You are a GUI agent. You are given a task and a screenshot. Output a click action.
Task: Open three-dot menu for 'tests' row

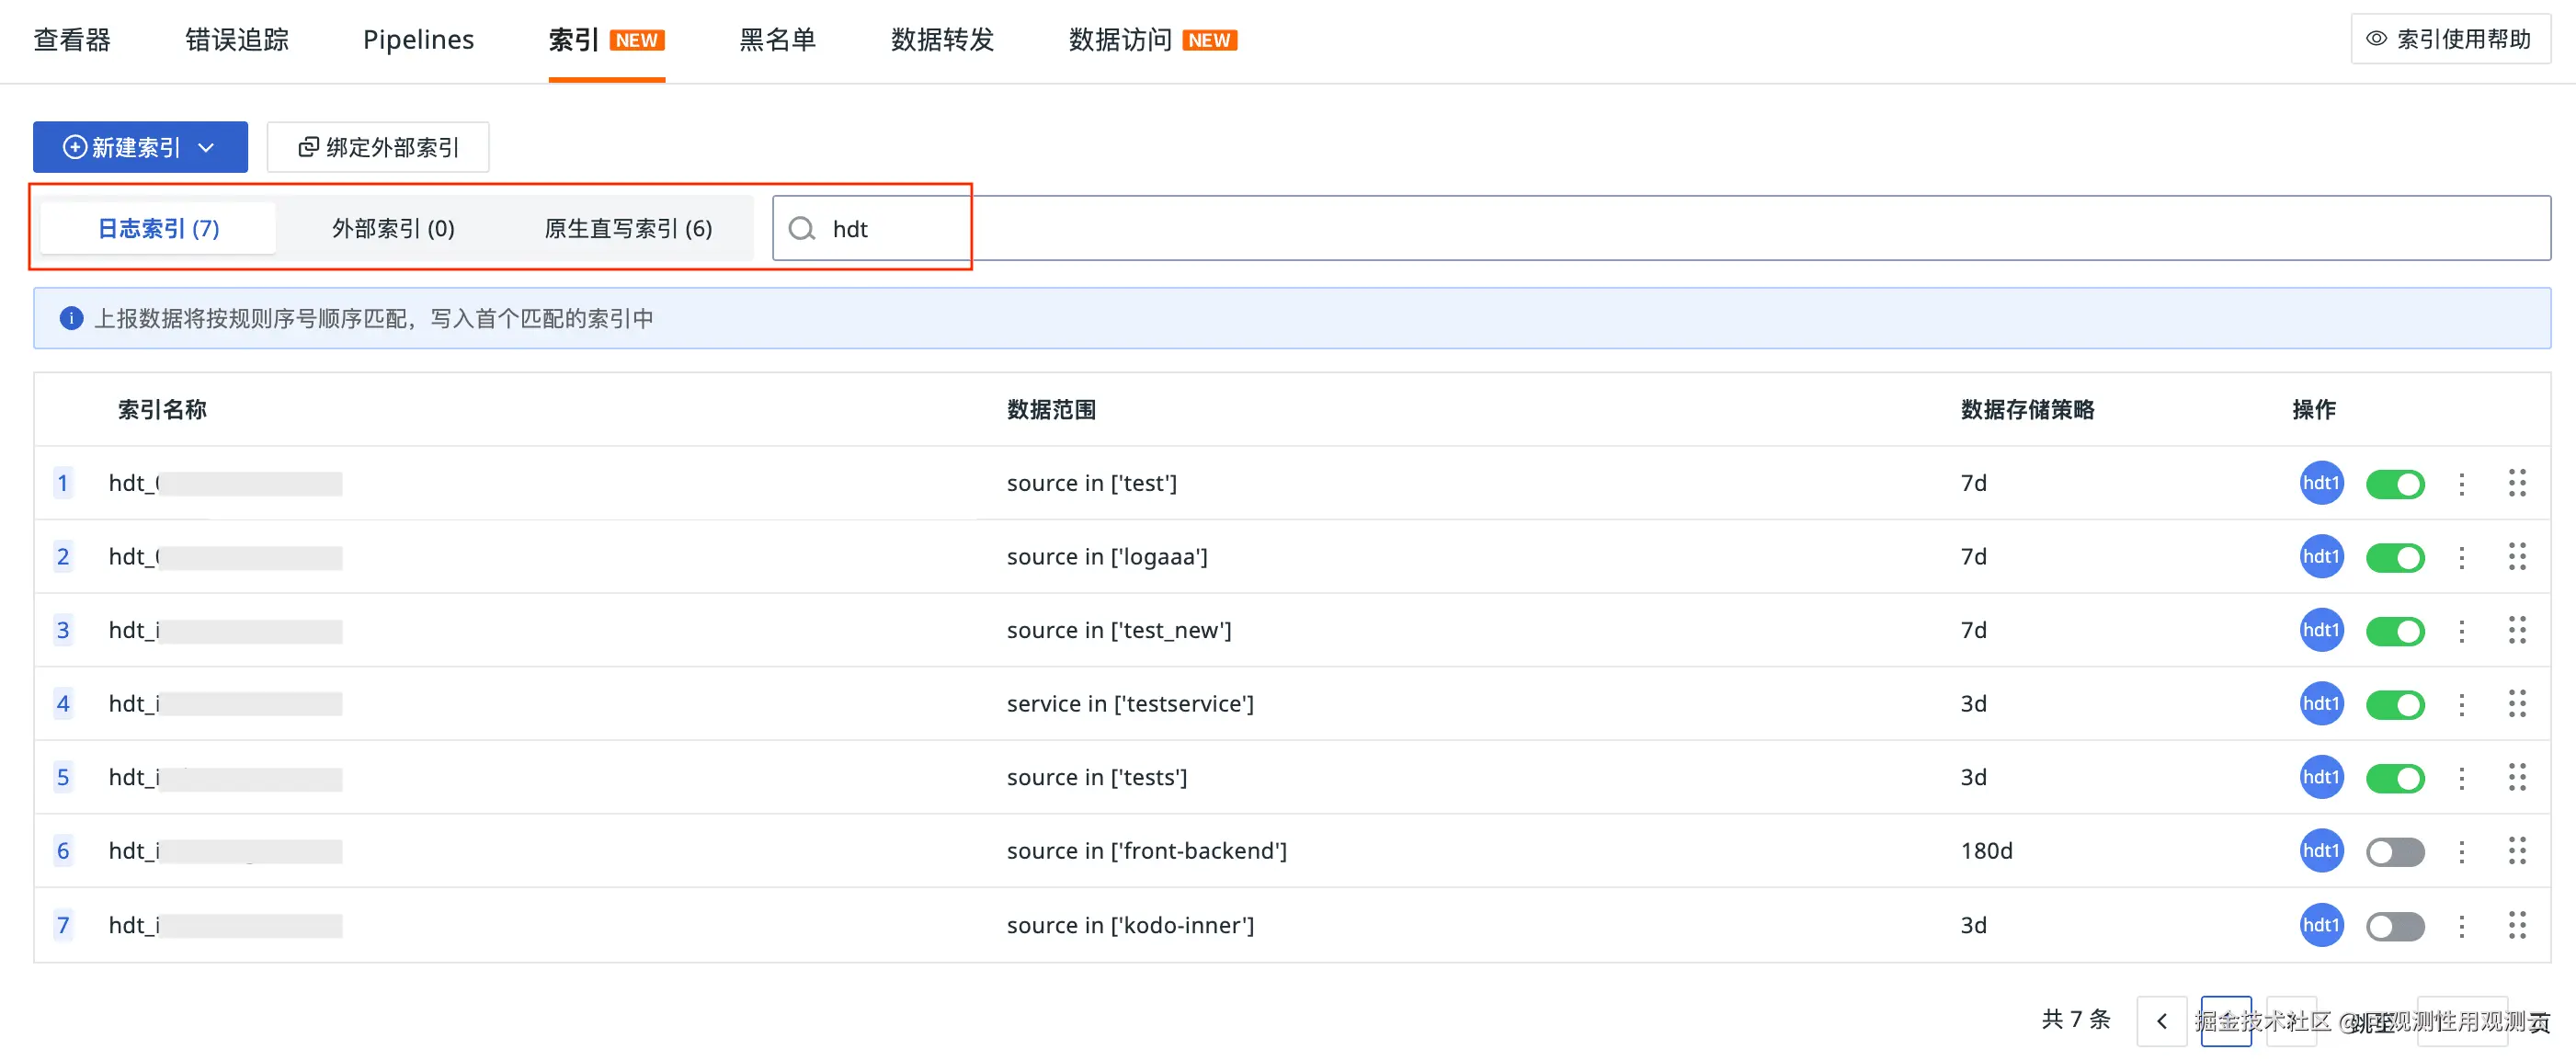pos(2461,778)
